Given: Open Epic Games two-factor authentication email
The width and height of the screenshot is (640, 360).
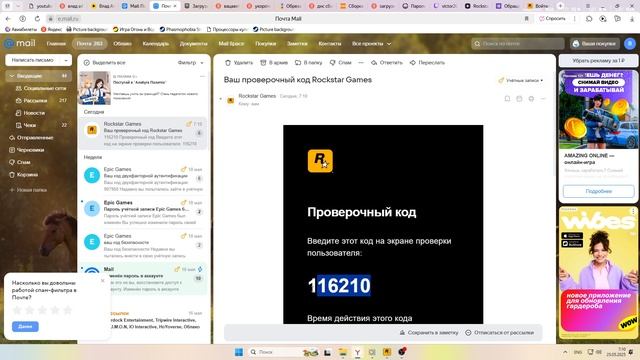Looking at the screenshot, I should click(143, 178).
